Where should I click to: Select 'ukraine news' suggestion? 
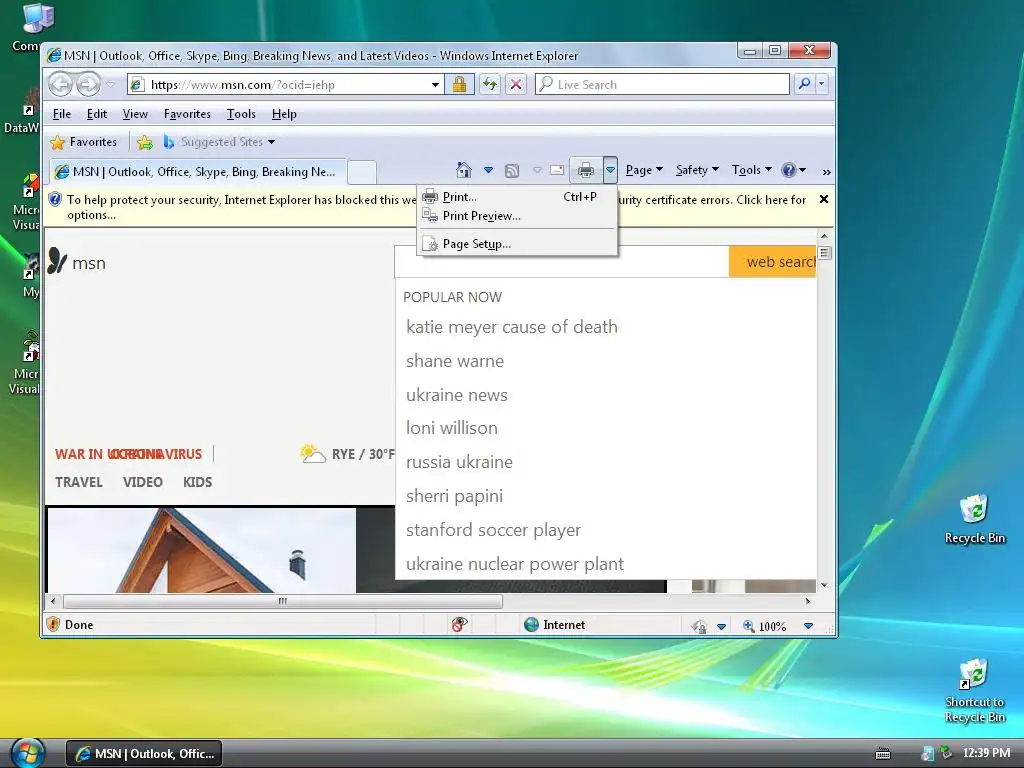(x=456, y=394)
